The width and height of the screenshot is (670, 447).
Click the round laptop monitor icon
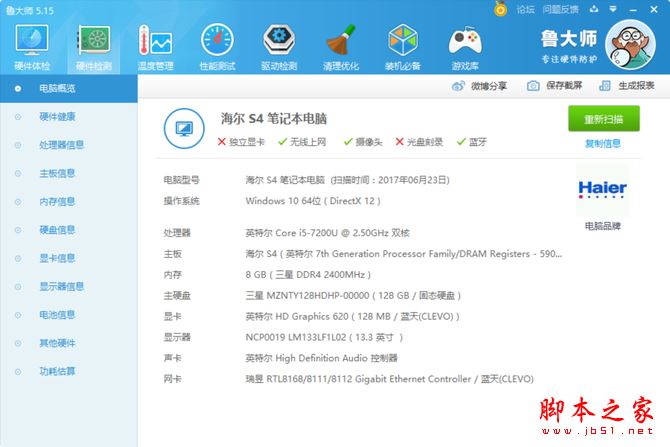pyautogui.click(x=184, y=128)
